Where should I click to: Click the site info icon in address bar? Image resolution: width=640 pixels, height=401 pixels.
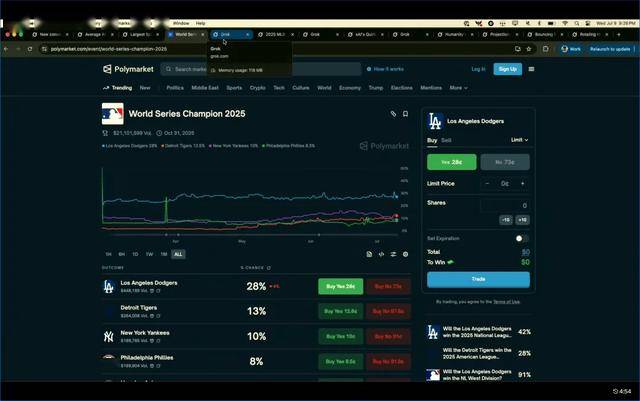pos(44,49)
